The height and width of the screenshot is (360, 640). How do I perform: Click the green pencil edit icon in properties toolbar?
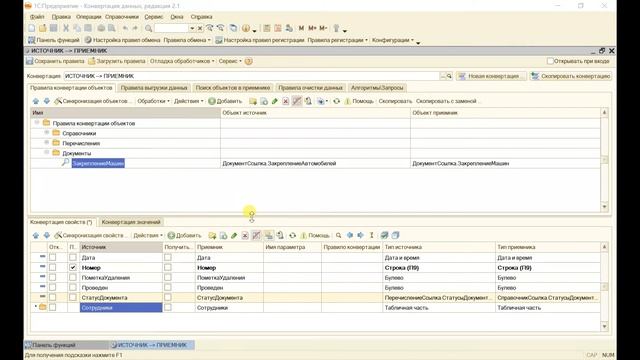click(x=234, y=236)
